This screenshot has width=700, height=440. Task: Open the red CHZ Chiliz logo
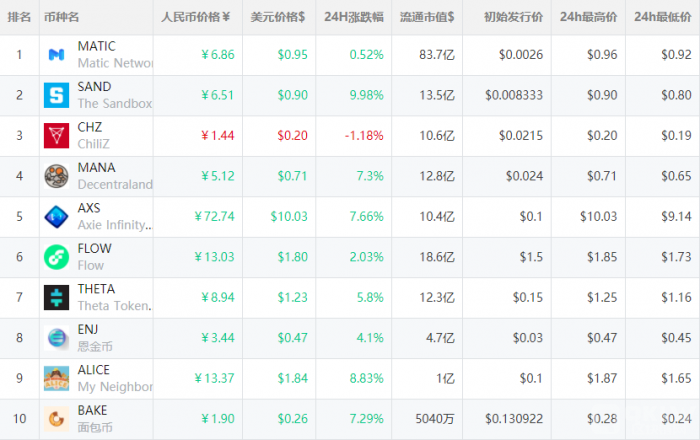pos(56,136)
